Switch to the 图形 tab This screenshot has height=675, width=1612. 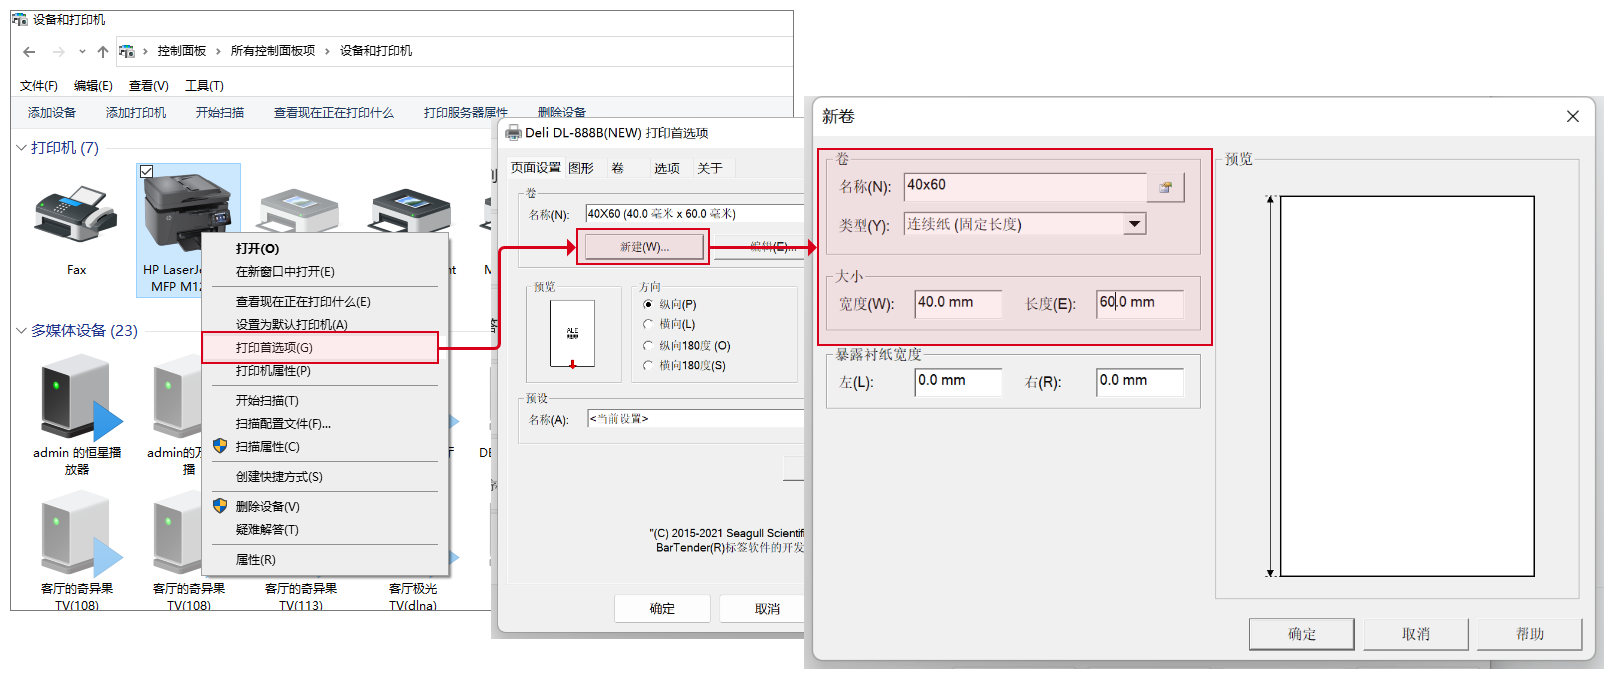coord(581,168)
